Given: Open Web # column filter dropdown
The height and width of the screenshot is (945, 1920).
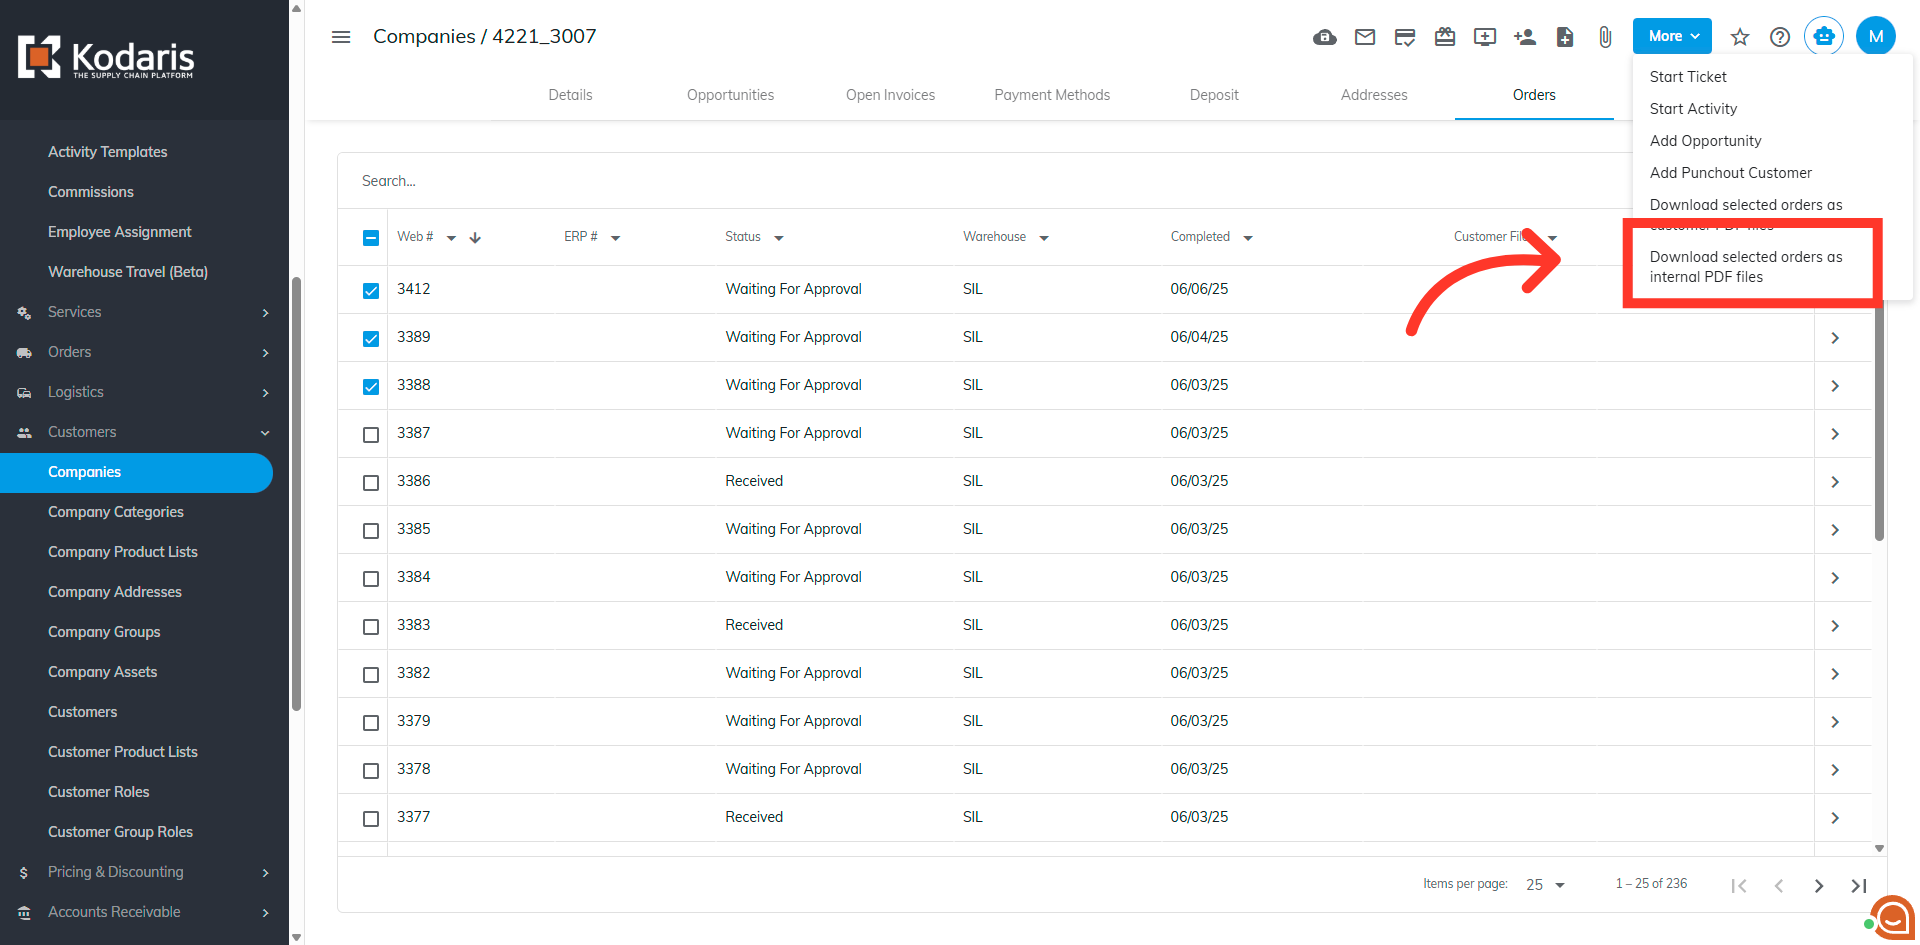Looking at the screenshot, I should (451, 238).
